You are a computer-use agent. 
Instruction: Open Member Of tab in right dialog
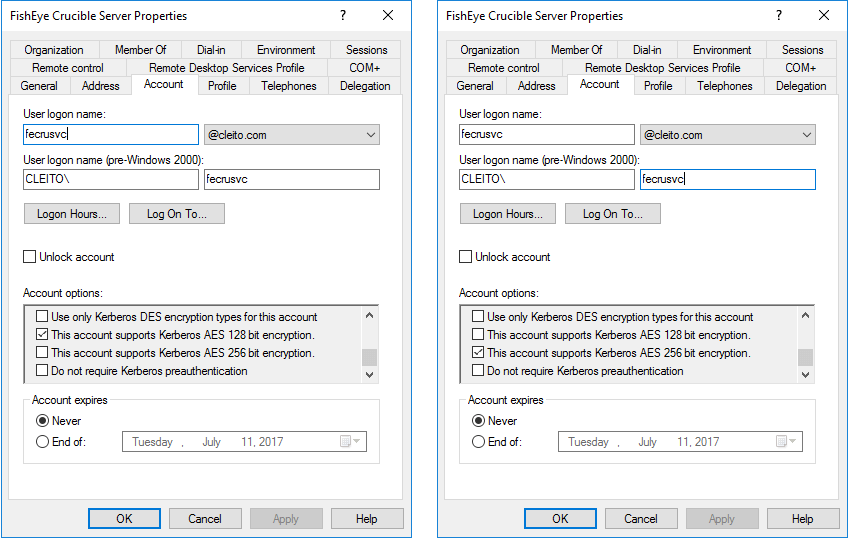click(576, 50)
